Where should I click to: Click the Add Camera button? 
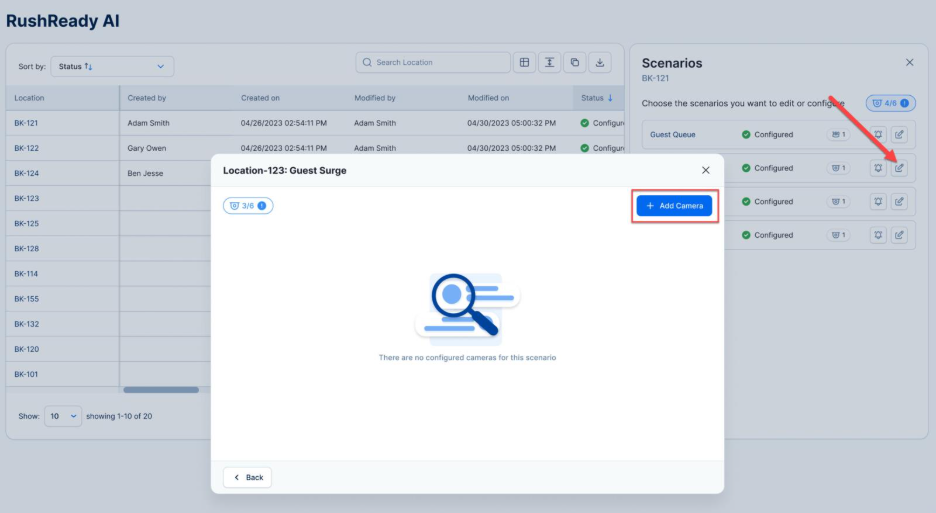tap(674, 205)
